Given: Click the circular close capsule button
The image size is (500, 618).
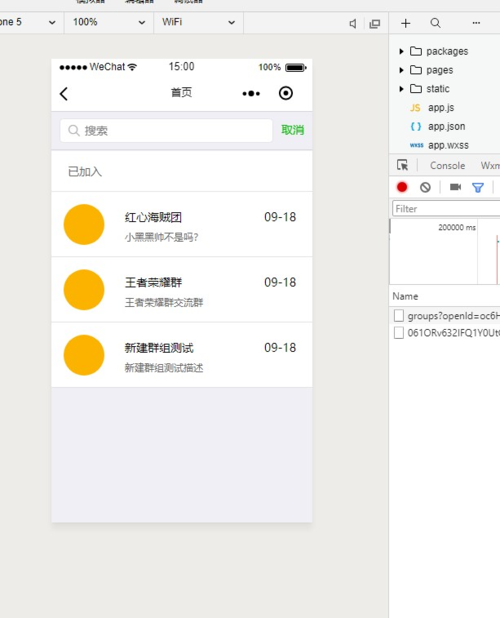Looking at the screenshot, I should point(286,93).
